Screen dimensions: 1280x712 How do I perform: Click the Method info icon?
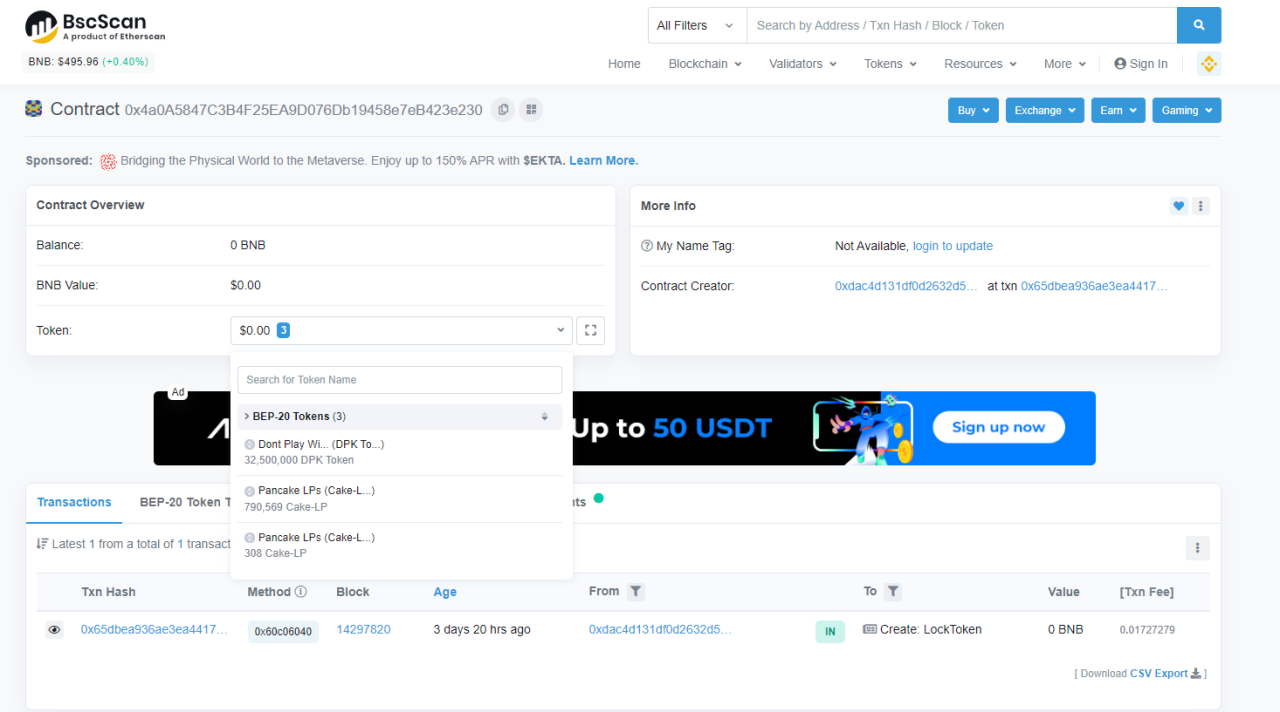click(301, 592)
